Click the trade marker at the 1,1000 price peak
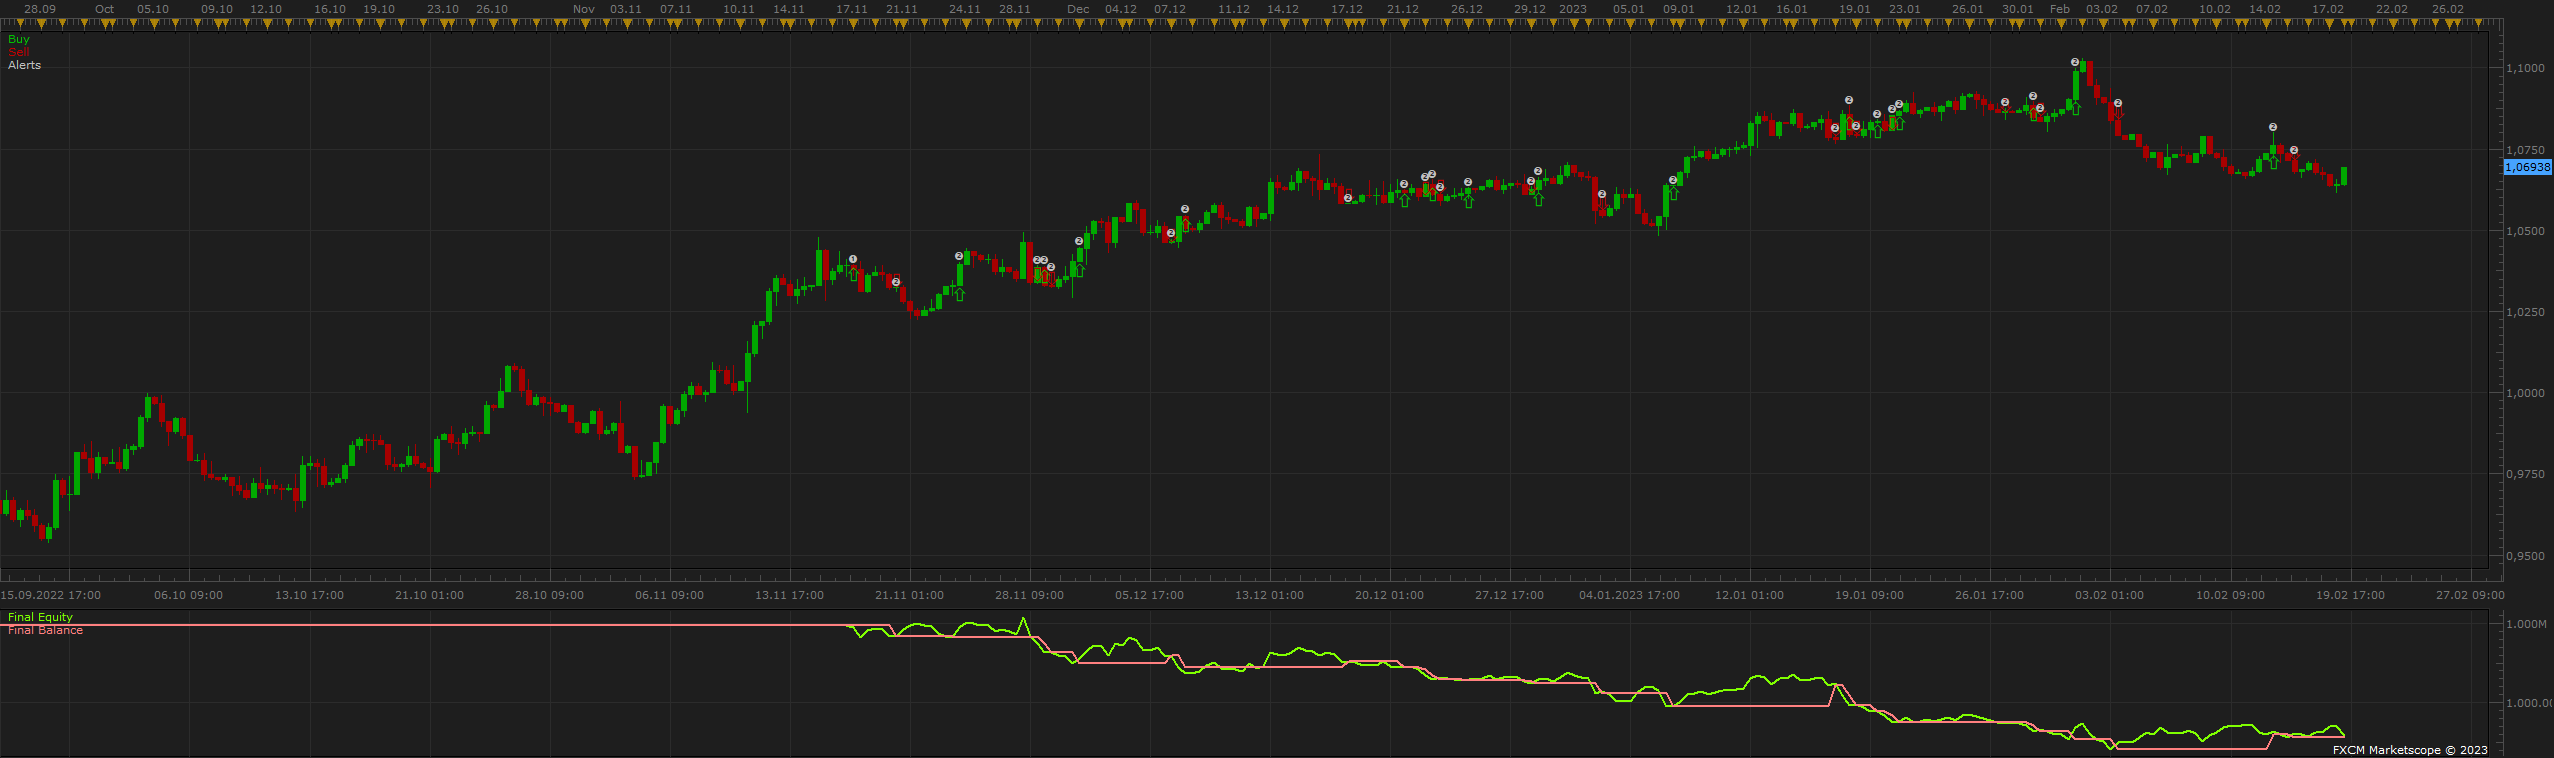The height and width of the screenshot is (758, 2554). pyautogui.click(x=2075, y=62)
